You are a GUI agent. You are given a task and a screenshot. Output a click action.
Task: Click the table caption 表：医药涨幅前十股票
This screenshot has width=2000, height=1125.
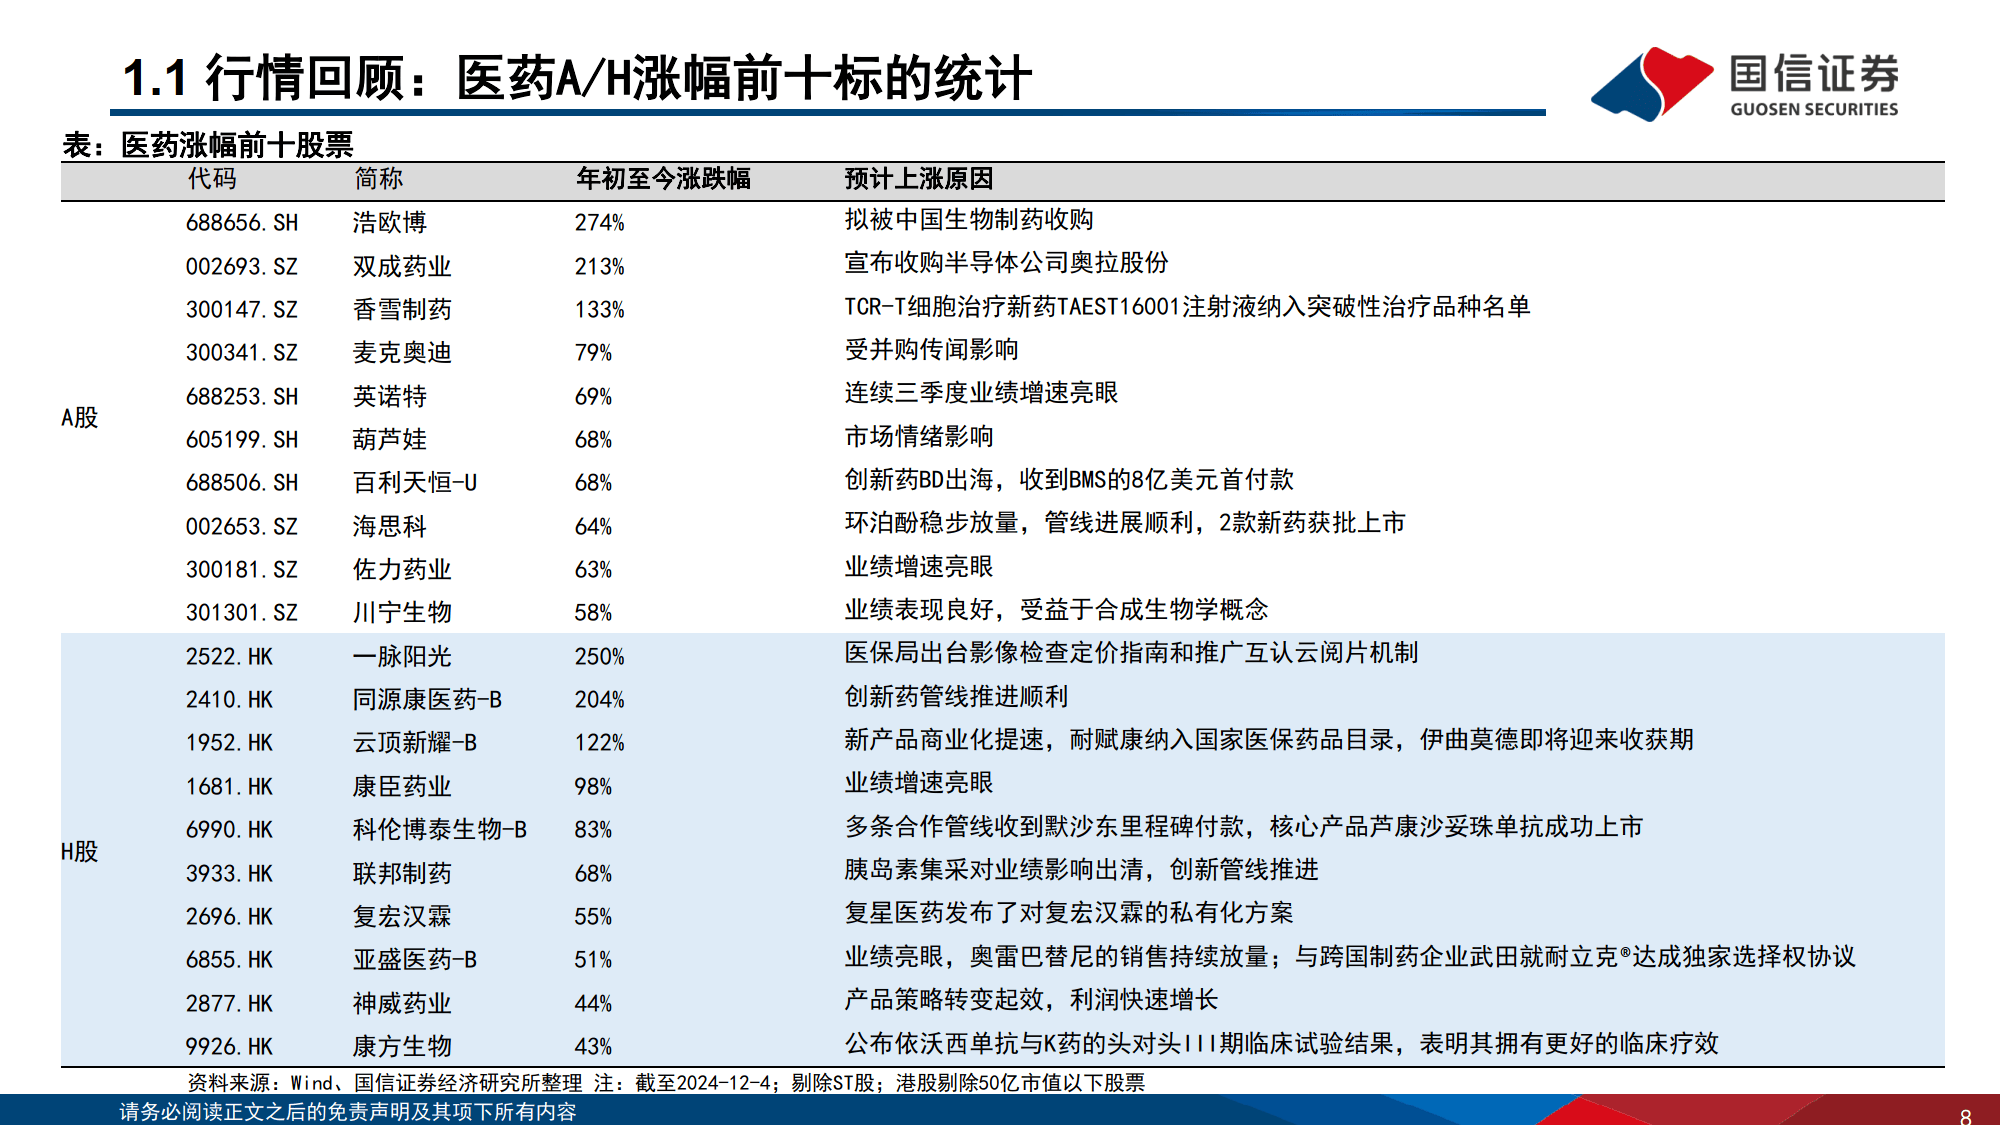click(x=208, y=145)
